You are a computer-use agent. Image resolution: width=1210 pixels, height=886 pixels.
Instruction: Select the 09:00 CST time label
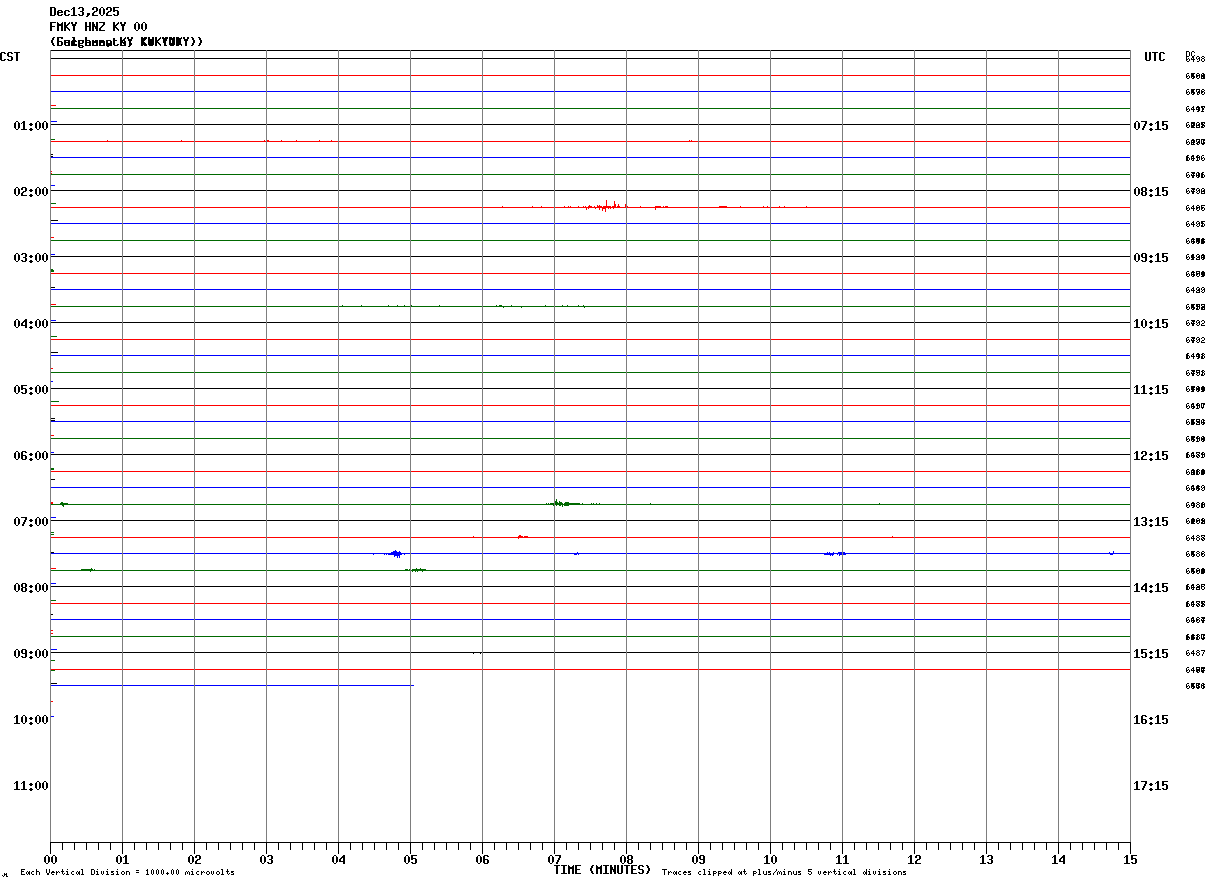(31, 653)
